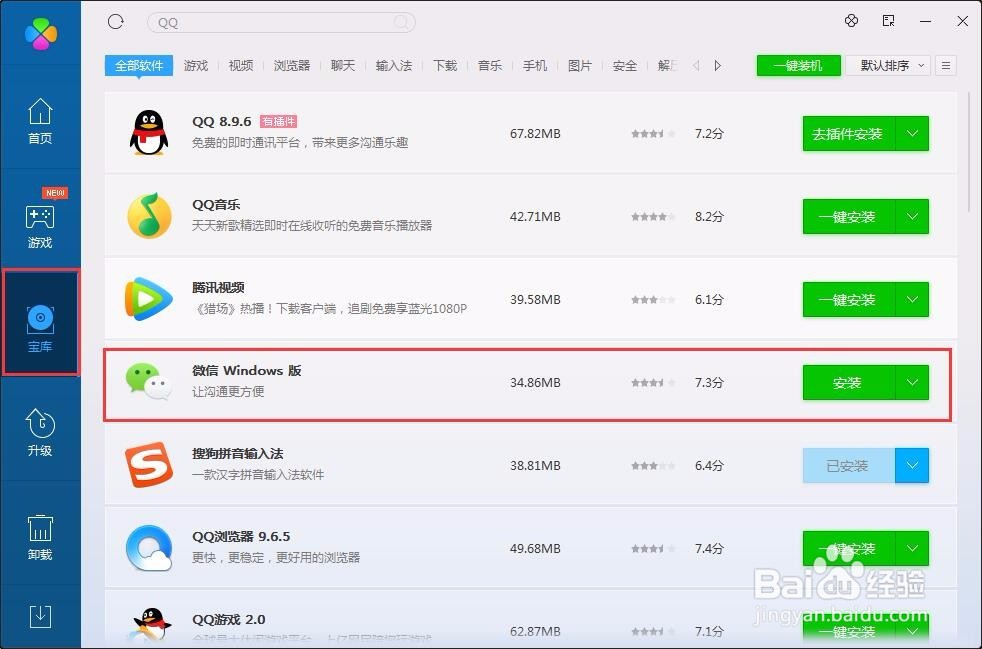Click 一键安装 for QQ浏览器
The height and width of the screenshot is (649, 982).
(x=849, y=549)
